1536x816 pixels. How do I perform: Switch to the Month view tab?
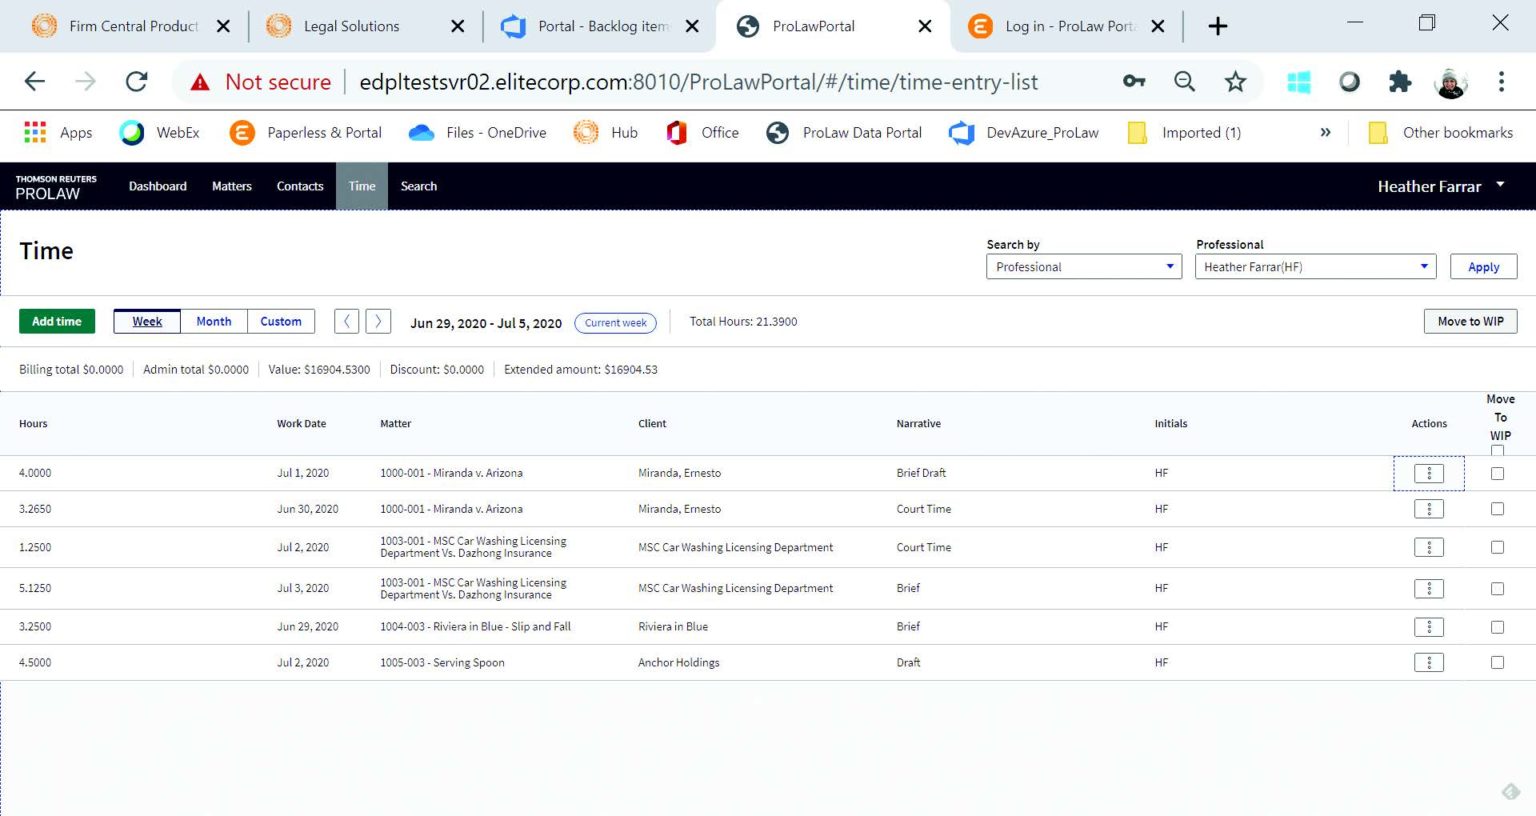pos(213,321)
